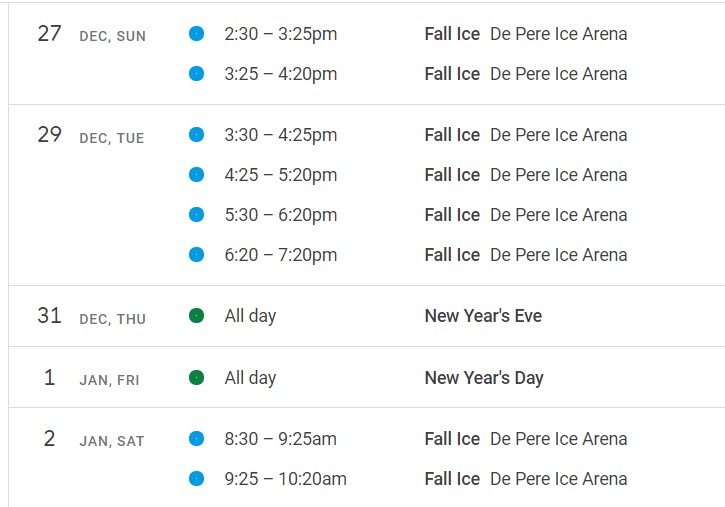This screenshot has height=507, width=725.
Task: Click the blue dot beside 5:30 – 6:20pm
Action: pos(197,214)
